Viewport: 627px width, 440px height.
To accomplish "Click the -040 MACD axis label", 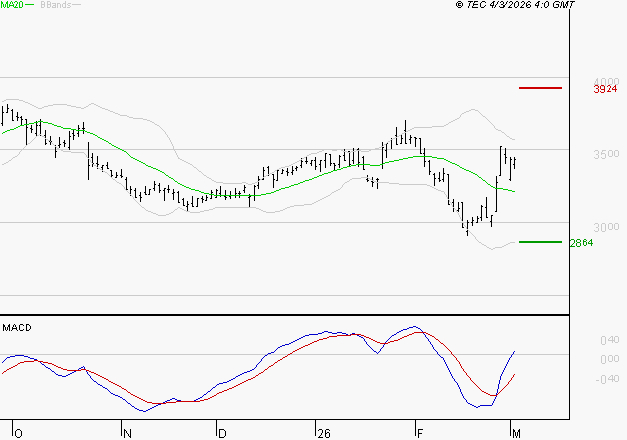I will click(607, 379).
